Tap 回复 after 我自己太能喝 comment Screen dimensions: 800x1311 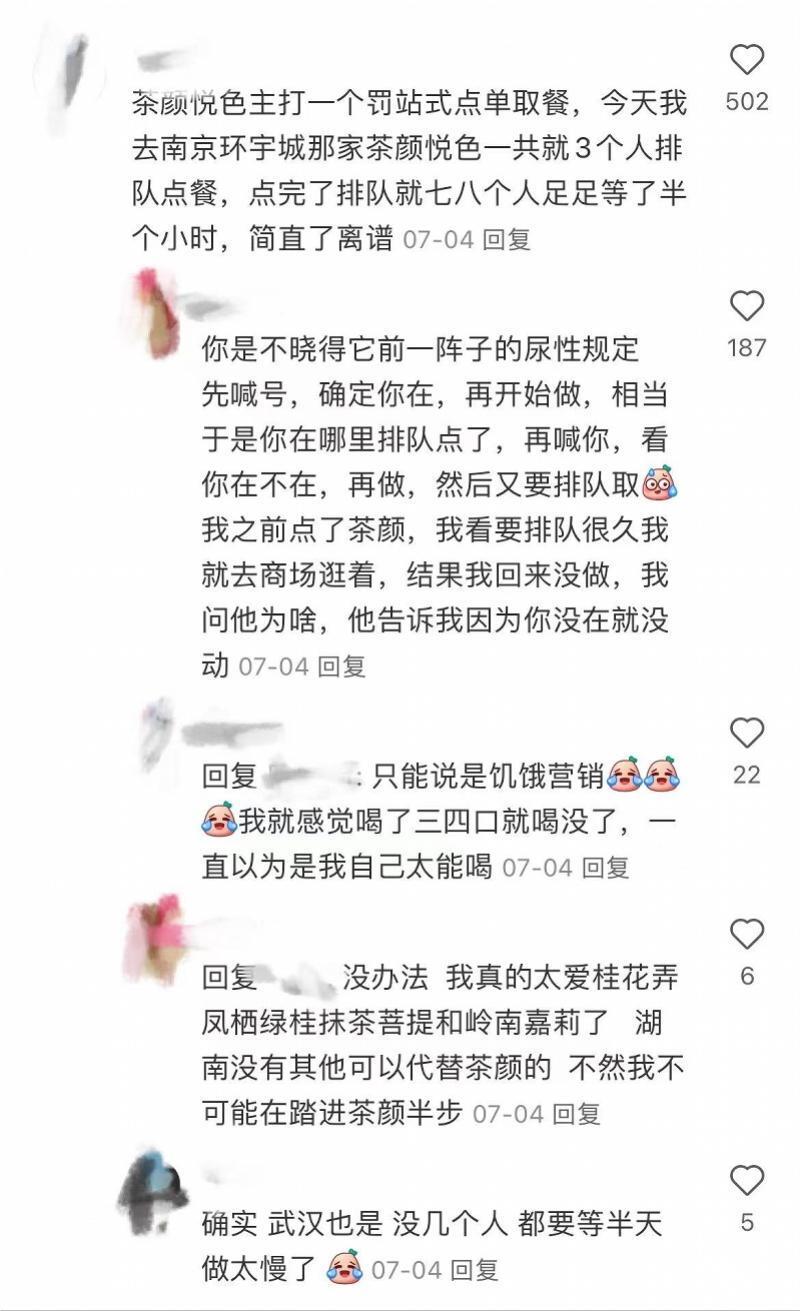[605, 867]
